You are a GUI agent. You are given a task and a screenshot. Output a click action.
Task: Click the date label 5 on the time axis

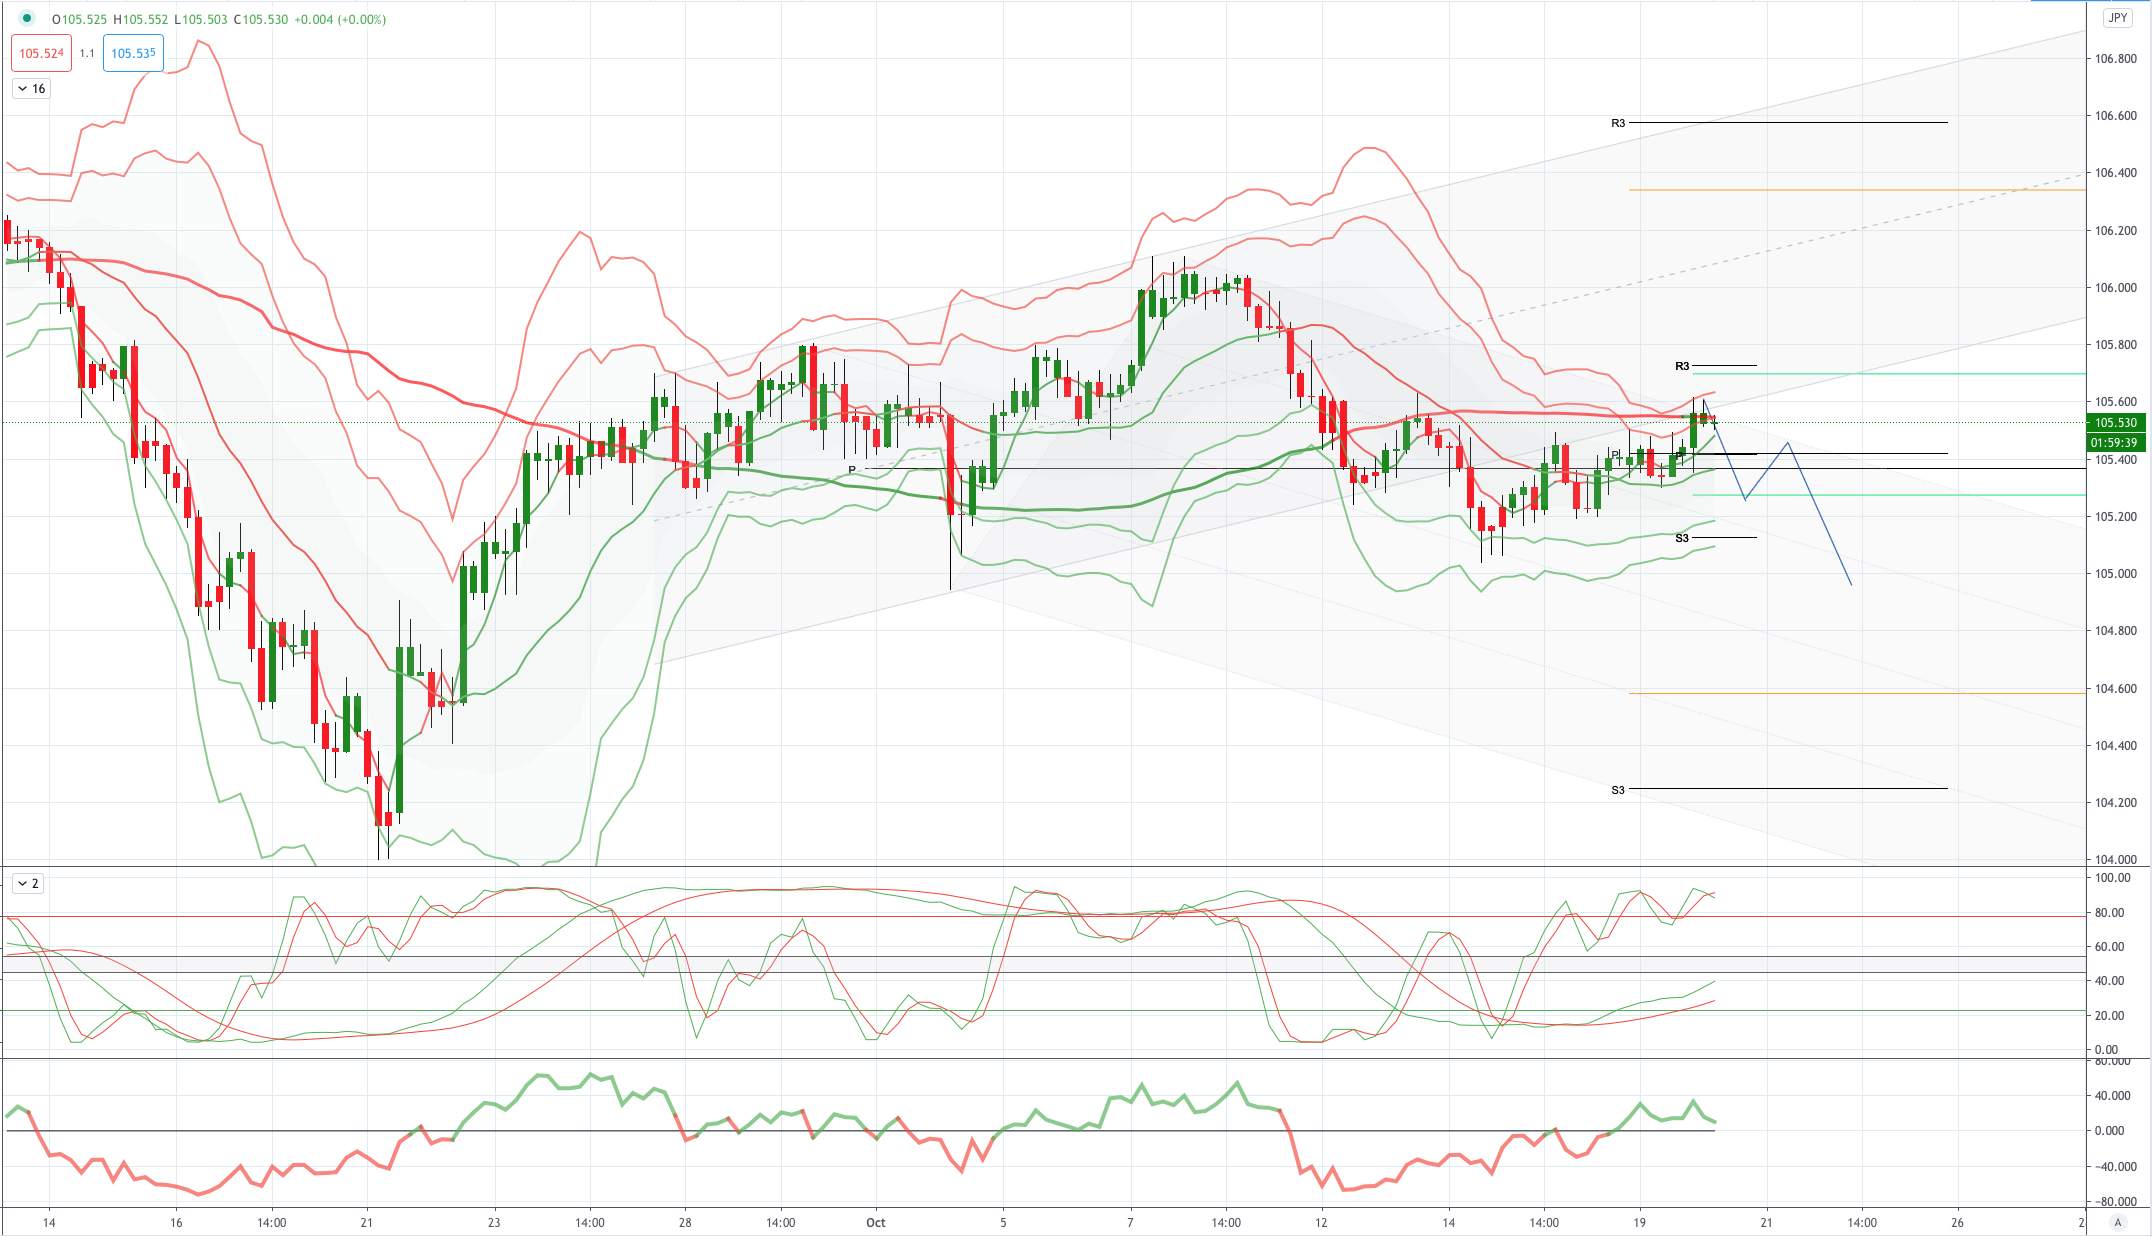1003,1223
